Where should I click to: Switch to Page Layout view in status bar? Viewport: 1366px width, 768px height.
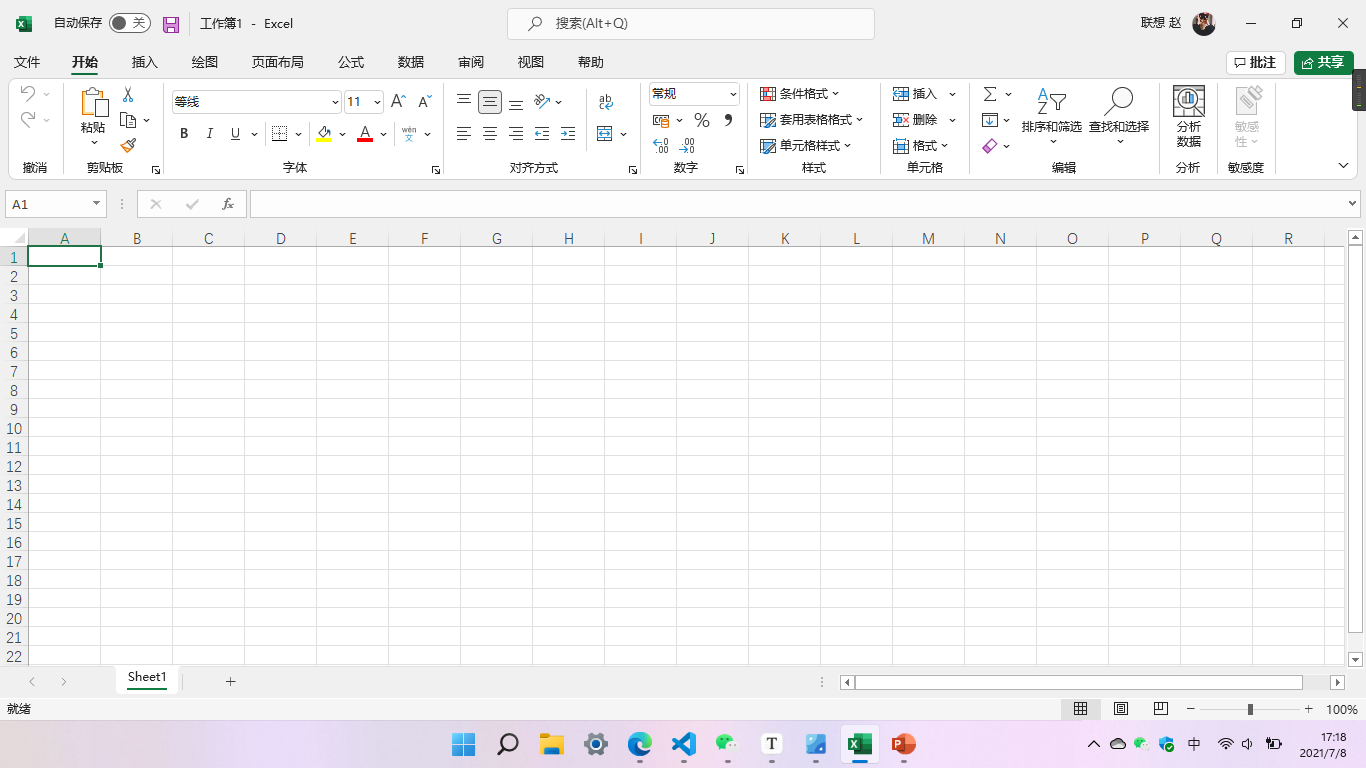(1121, 709)
